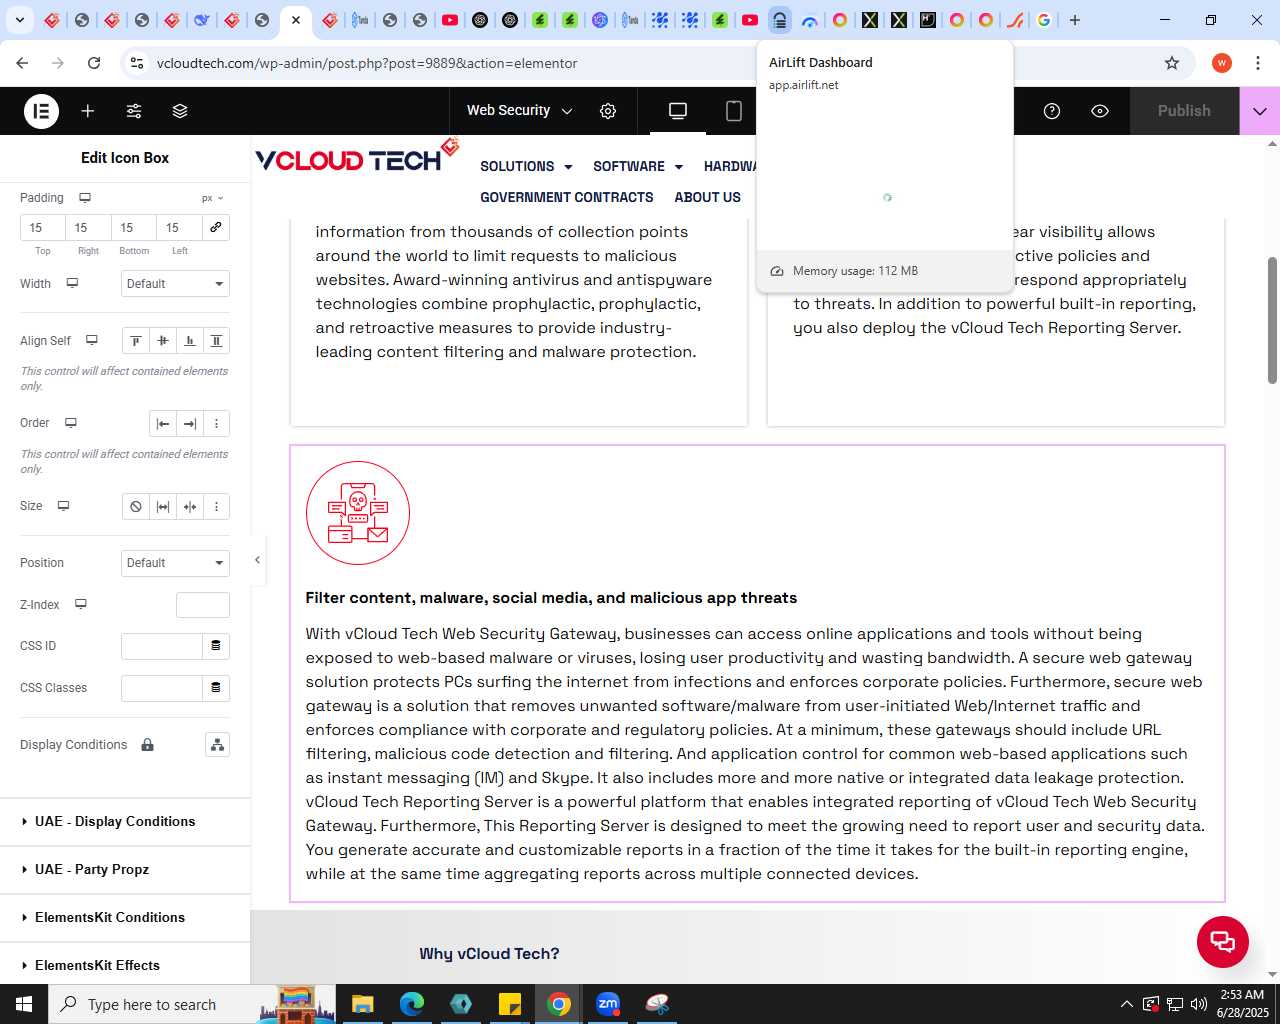Open the Structure layers icon
The image size is (1280, 1024).
(x=180, y=111)
